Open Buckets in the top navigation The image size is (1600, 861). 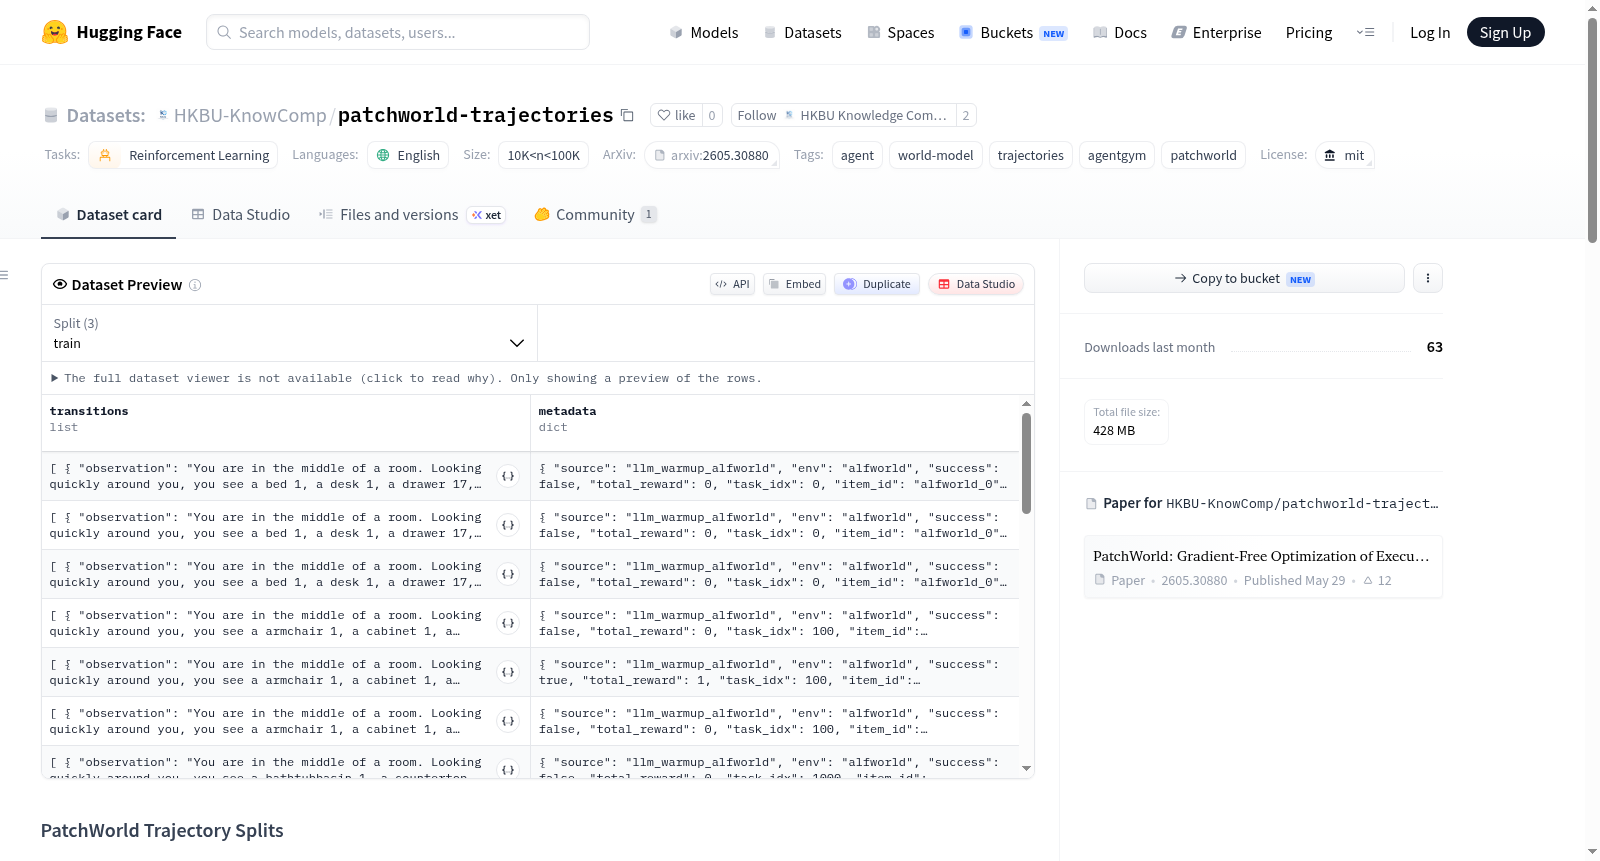coord(1013,33)
